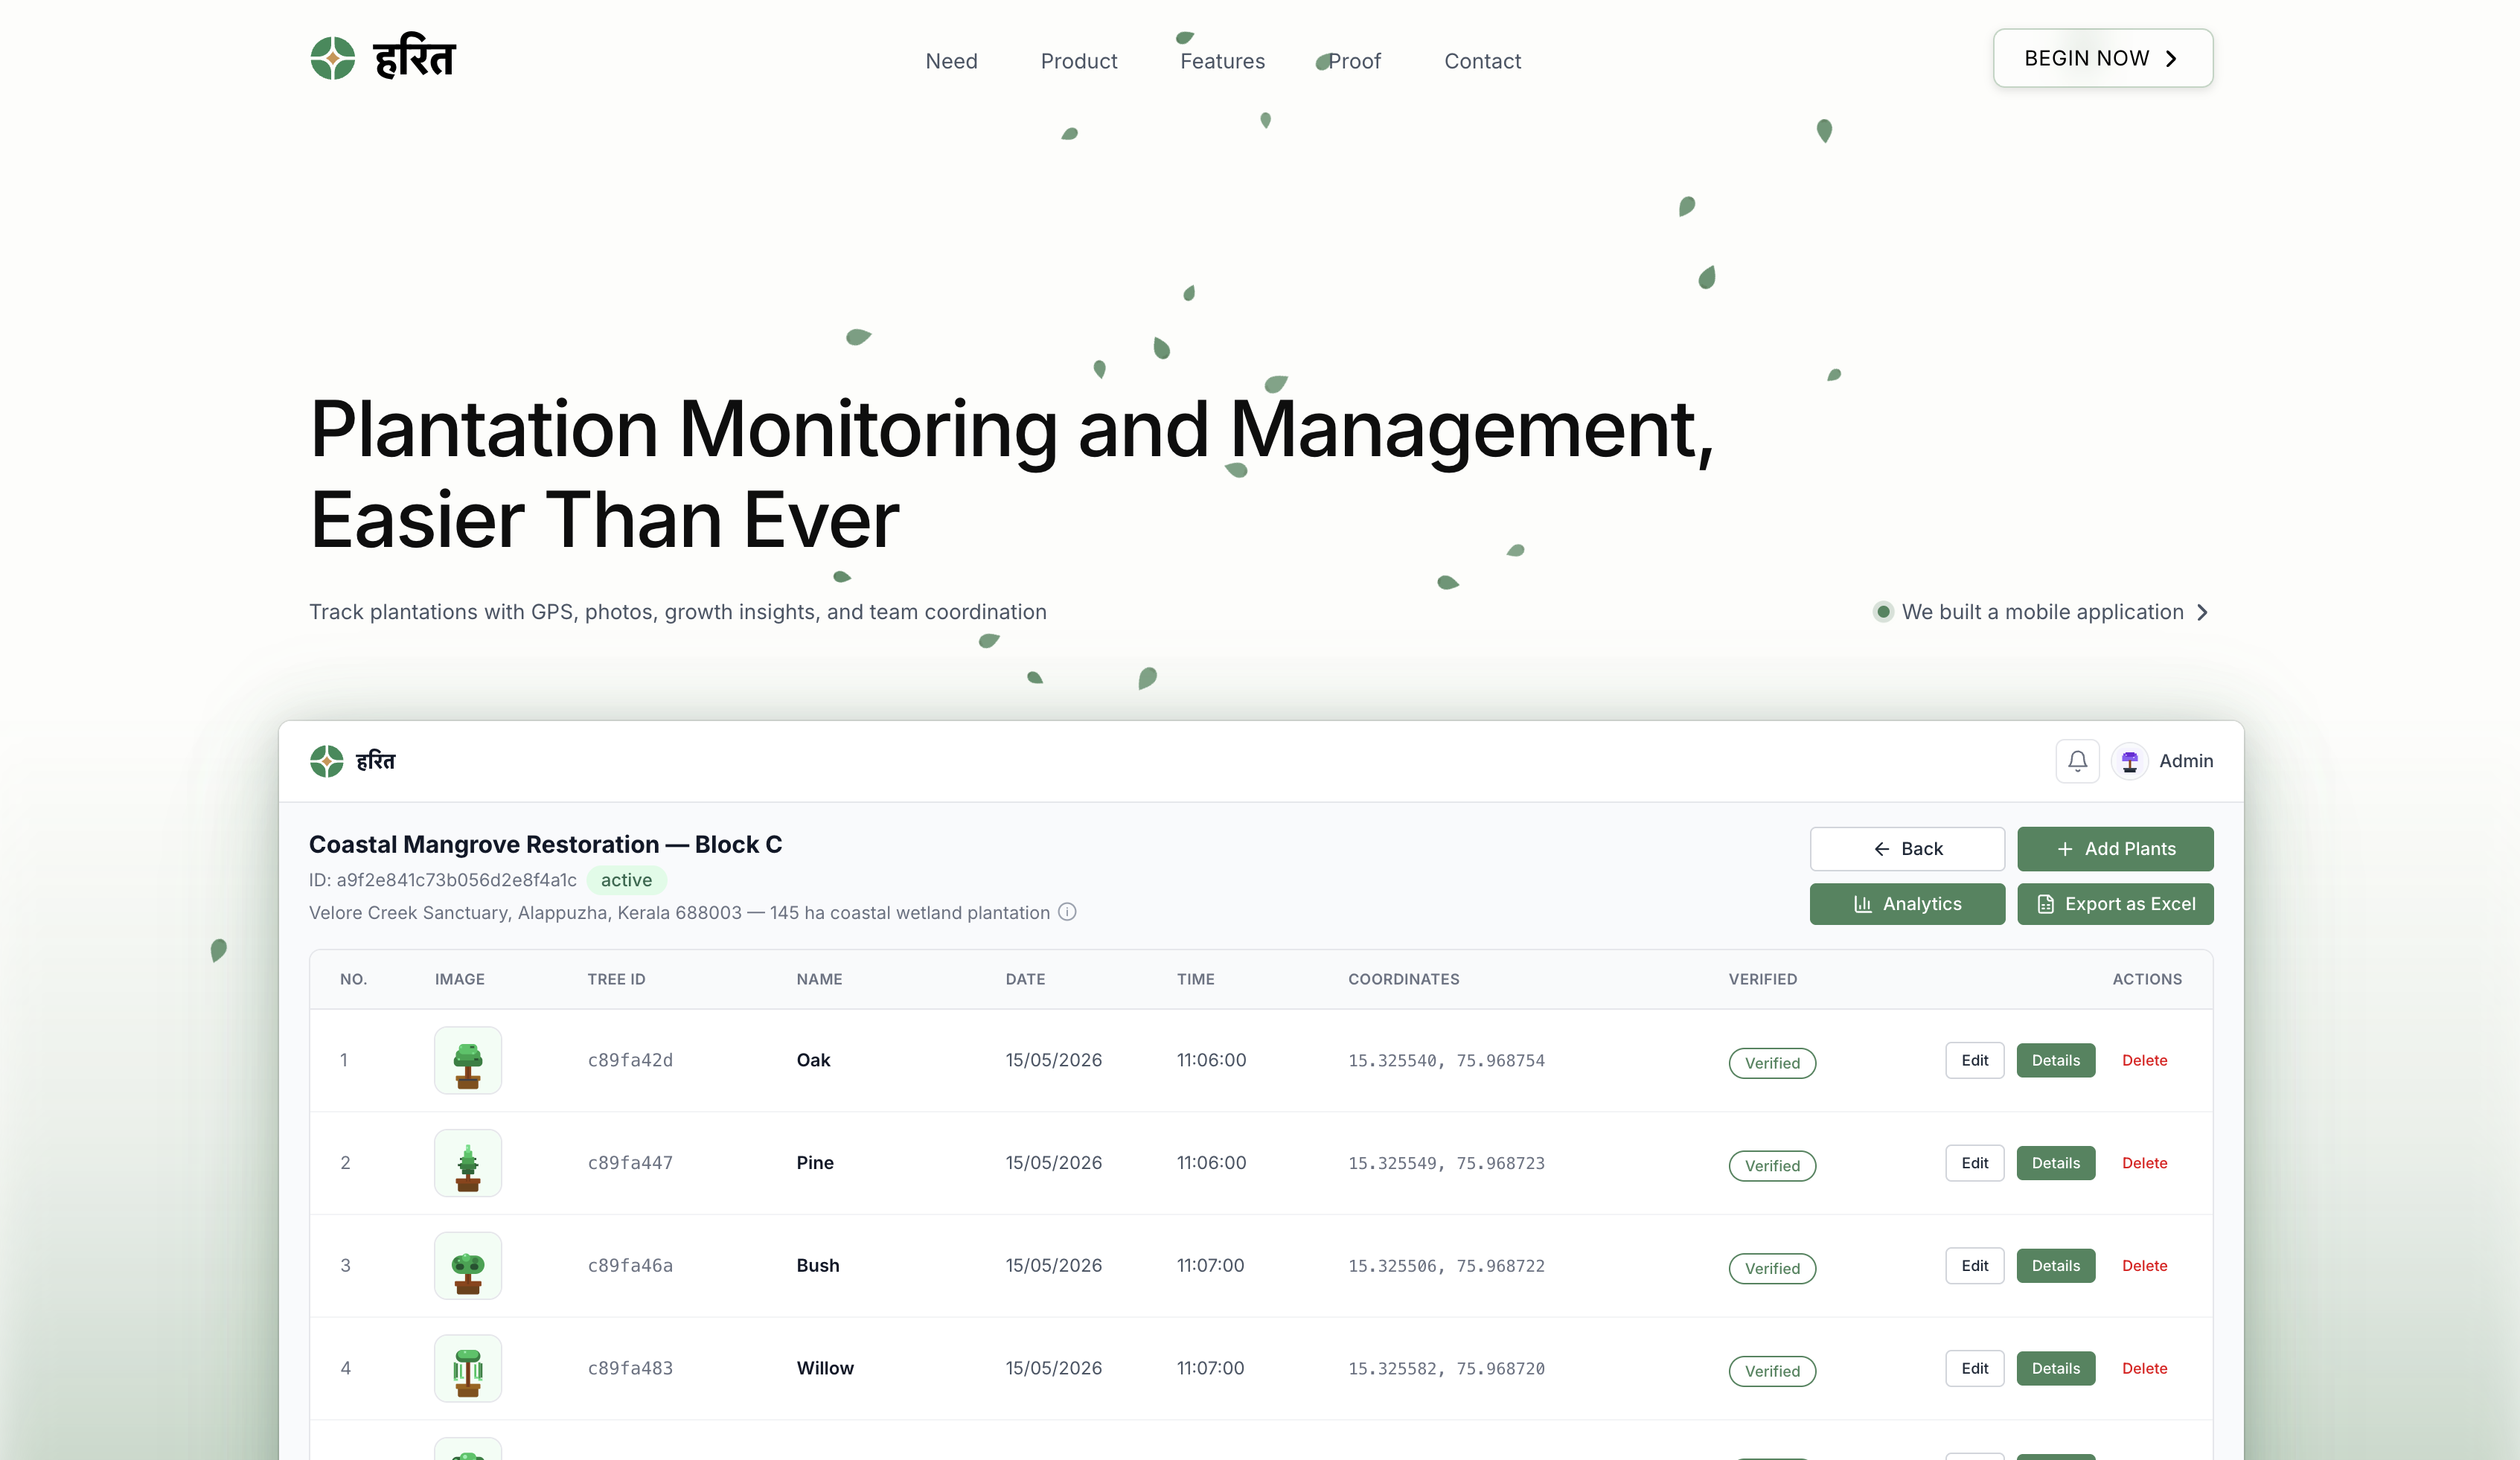Click the Admin avatar icon
The width and height of the screenshot is (2520, 1460).
[x=2130, y=761]
